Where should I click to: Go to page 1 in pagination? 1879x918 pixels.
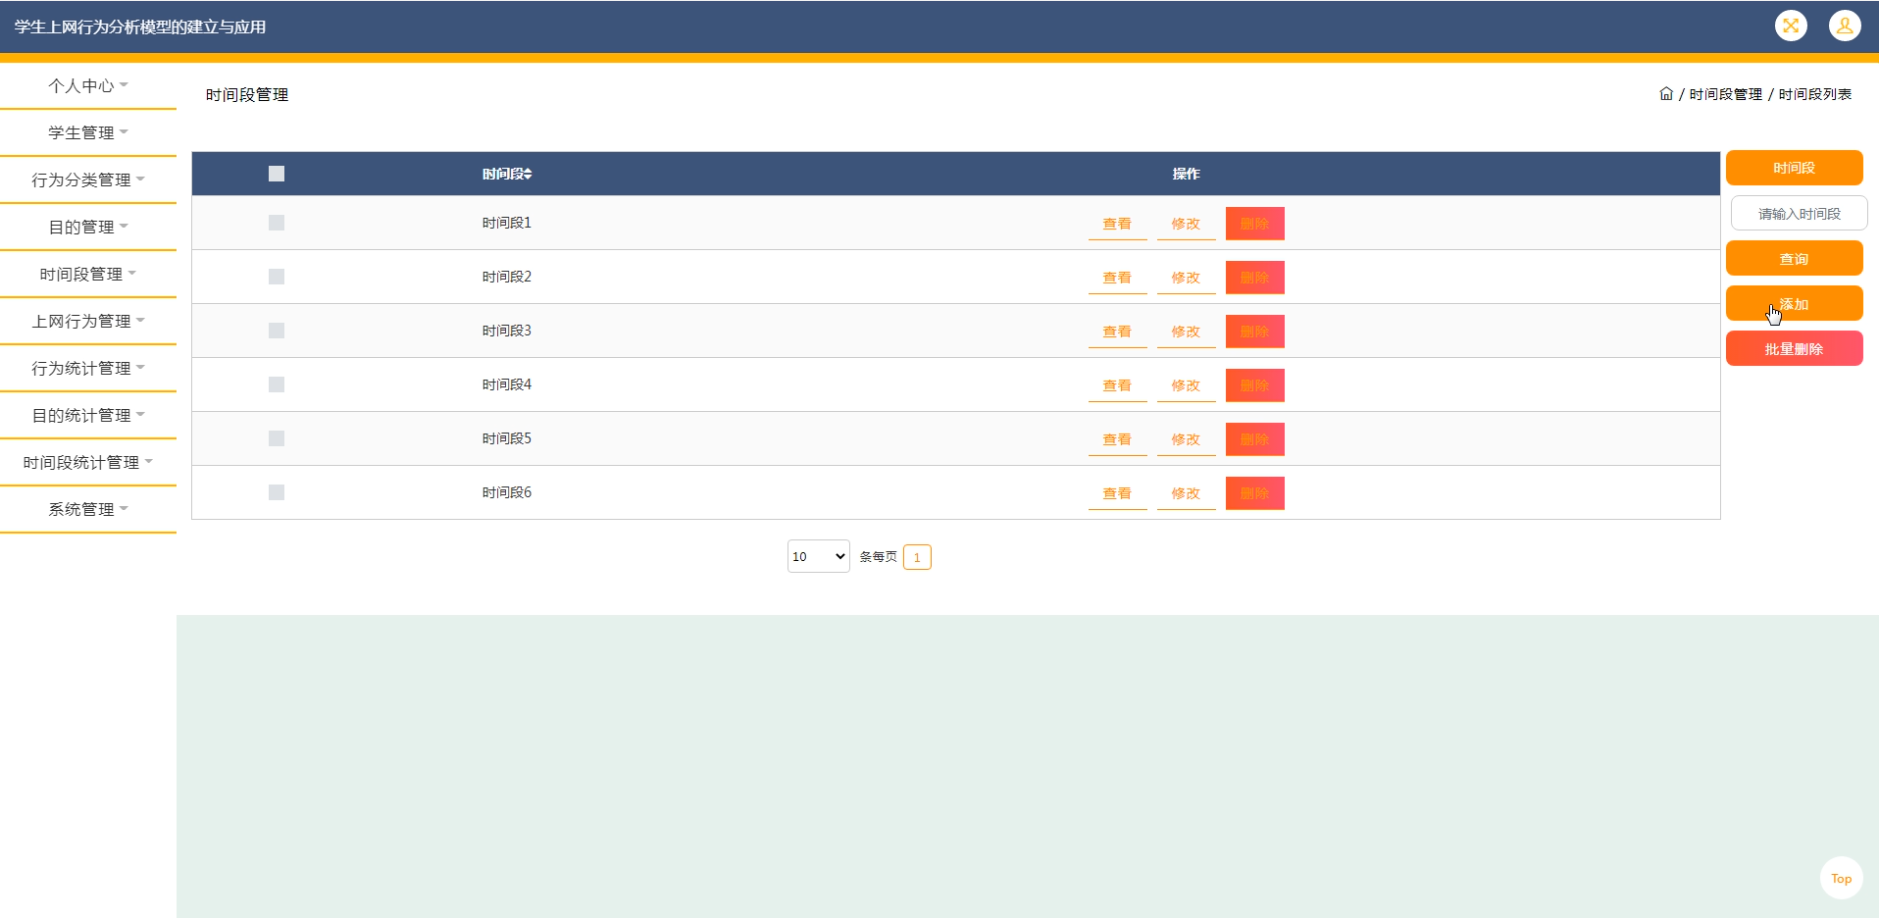pos(917,557)
